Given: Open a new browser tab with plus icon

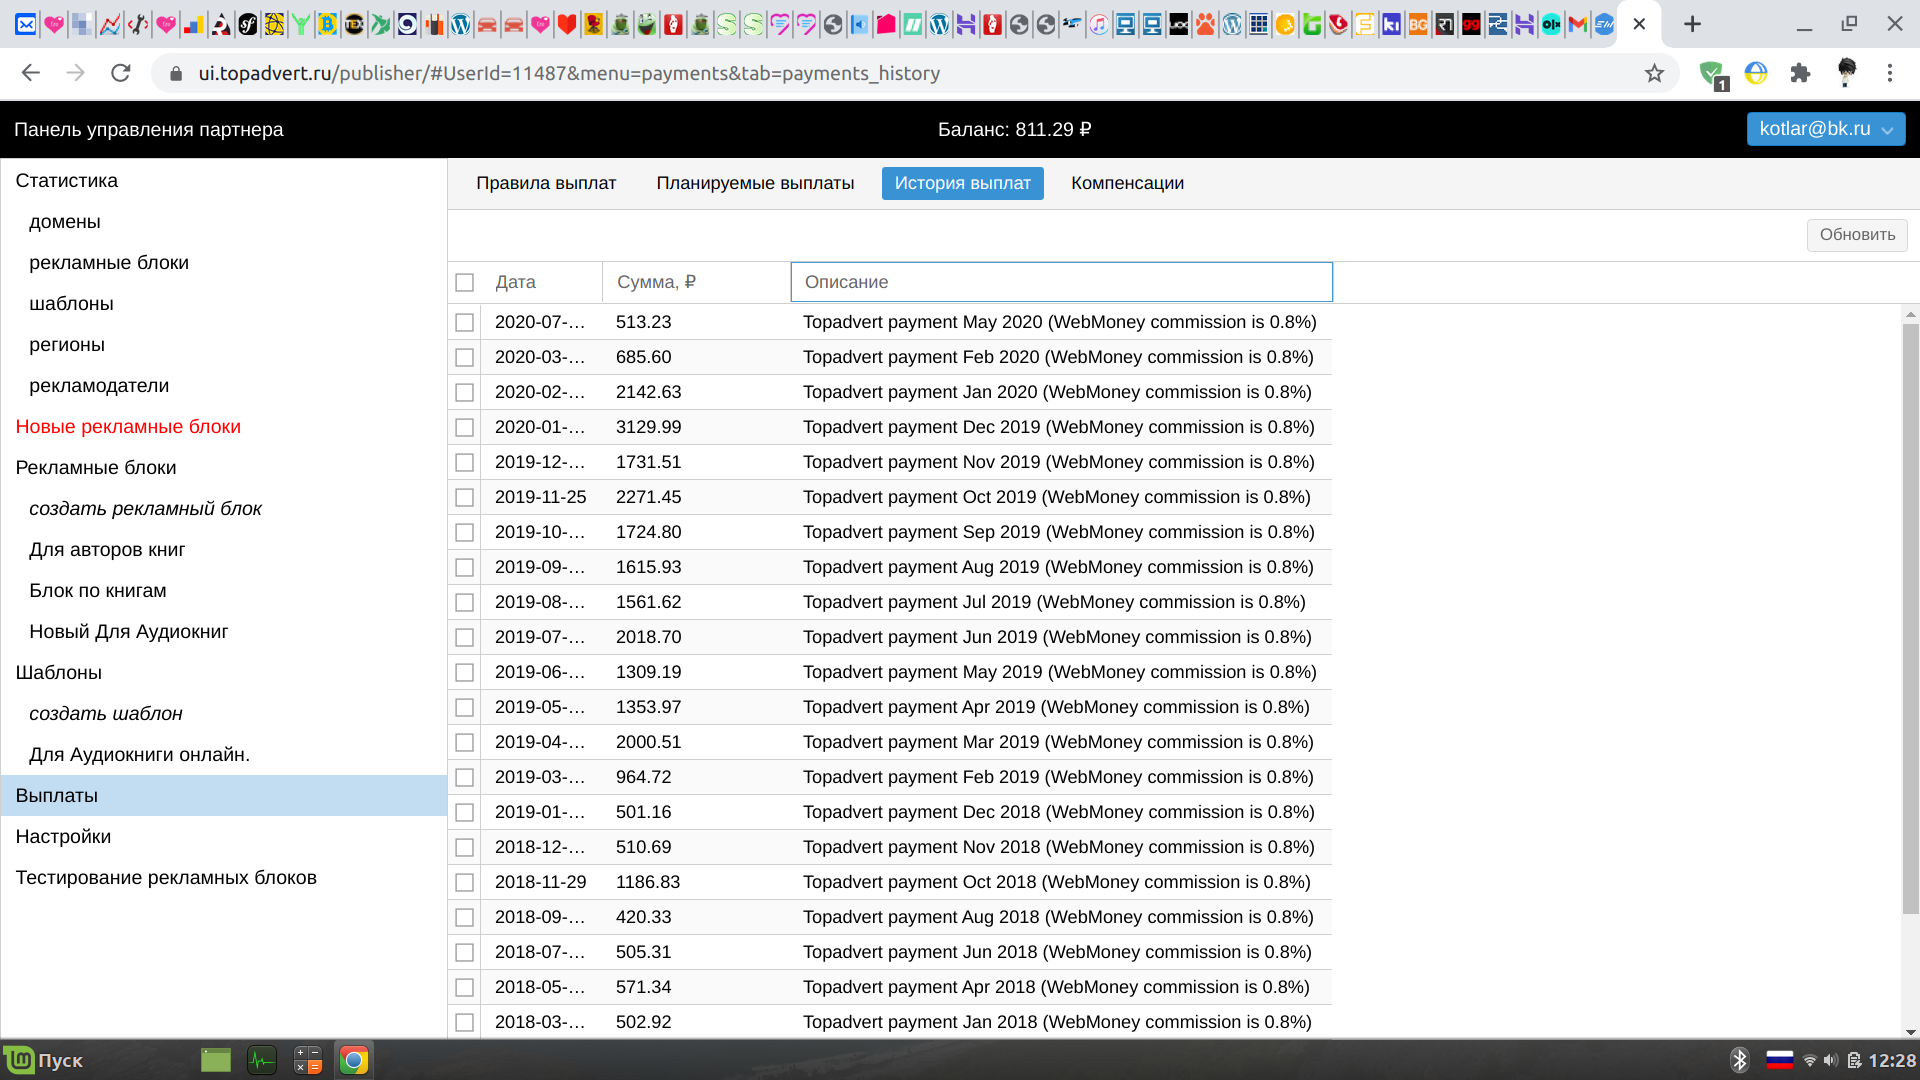Looking at the screenshot, I should tap(1692, 24).
